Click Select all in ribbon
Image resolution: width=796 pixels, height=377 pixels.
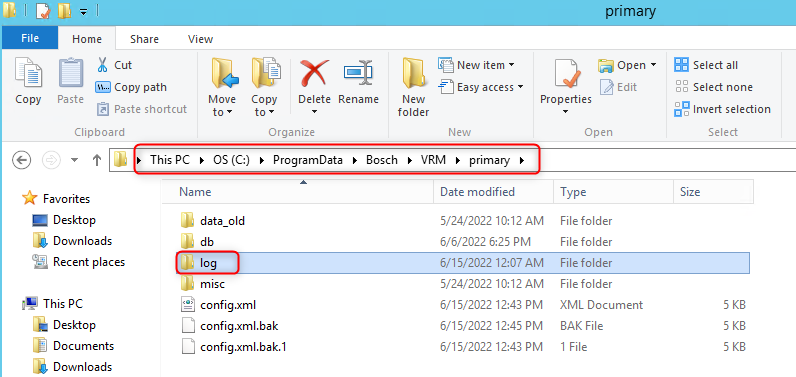[706, 65]
